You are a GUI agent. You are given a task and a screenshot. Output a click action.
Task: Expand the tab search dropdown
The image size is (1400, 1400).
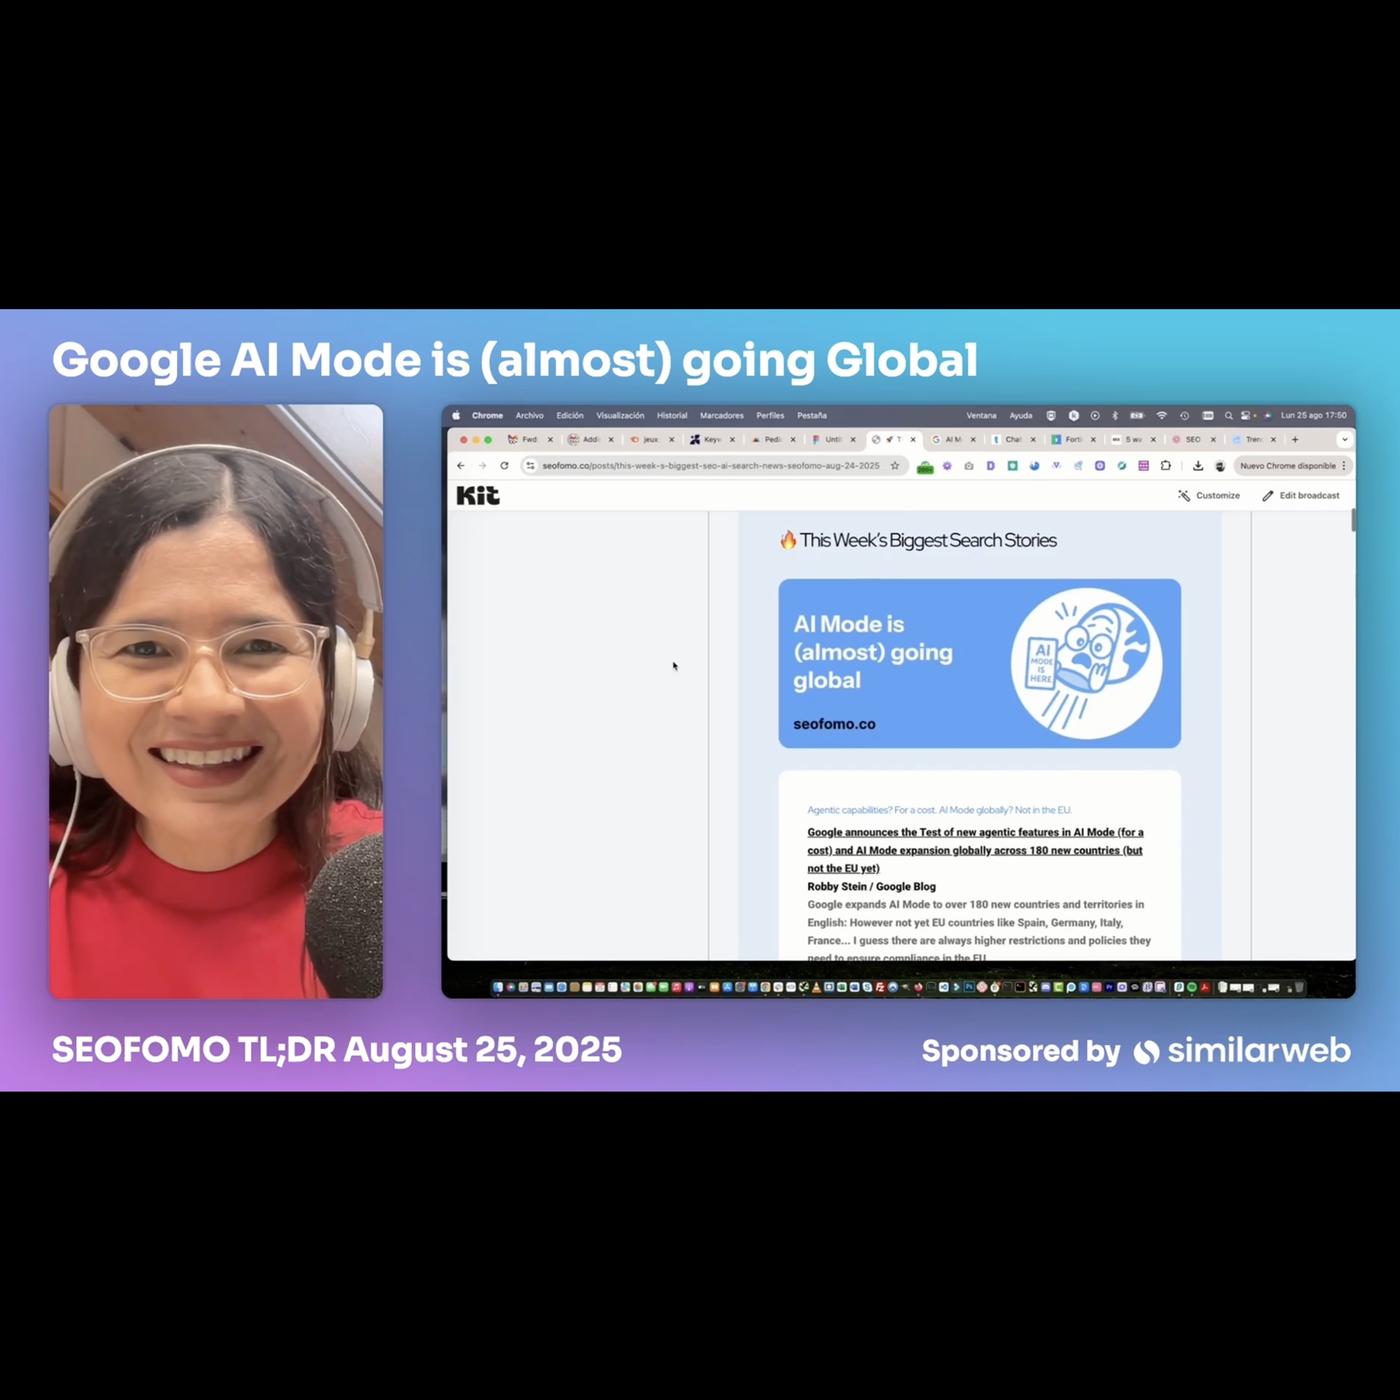coord(1344,439)
